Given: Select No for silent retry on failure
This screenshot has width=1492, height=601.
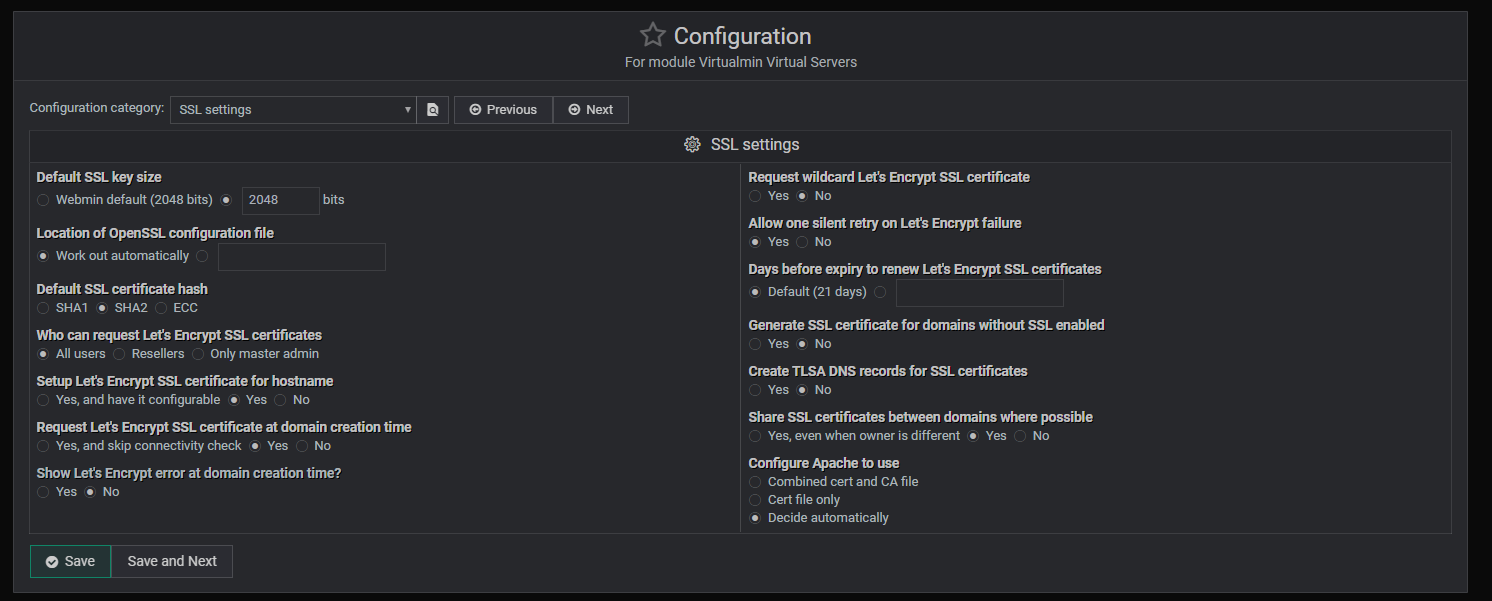Looking at the screenshot, I should point(803,242).
